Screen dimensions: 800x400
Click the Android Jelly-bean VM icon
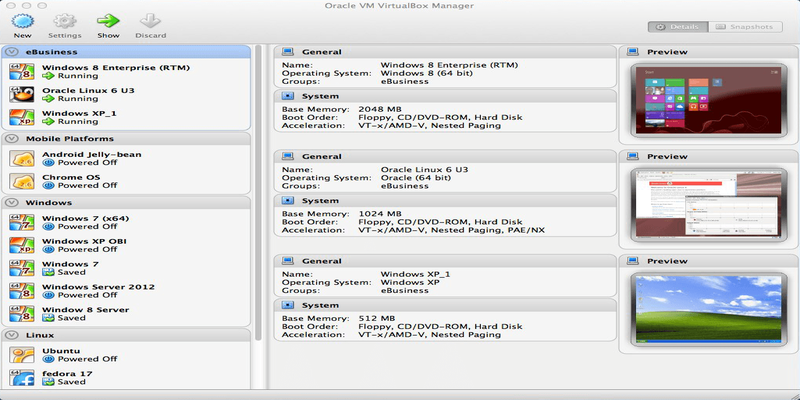point(22,158)
